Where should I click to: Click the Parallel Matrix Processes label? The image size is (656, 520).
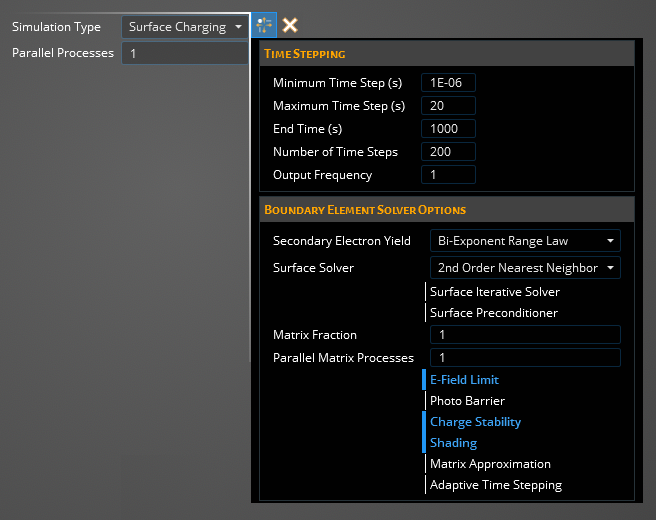(343, 358)
